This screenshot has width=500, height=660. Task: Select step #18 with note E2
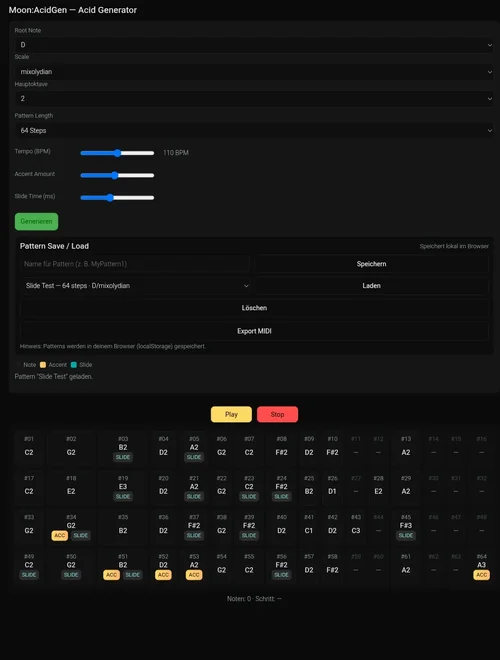tap(71, 487)
